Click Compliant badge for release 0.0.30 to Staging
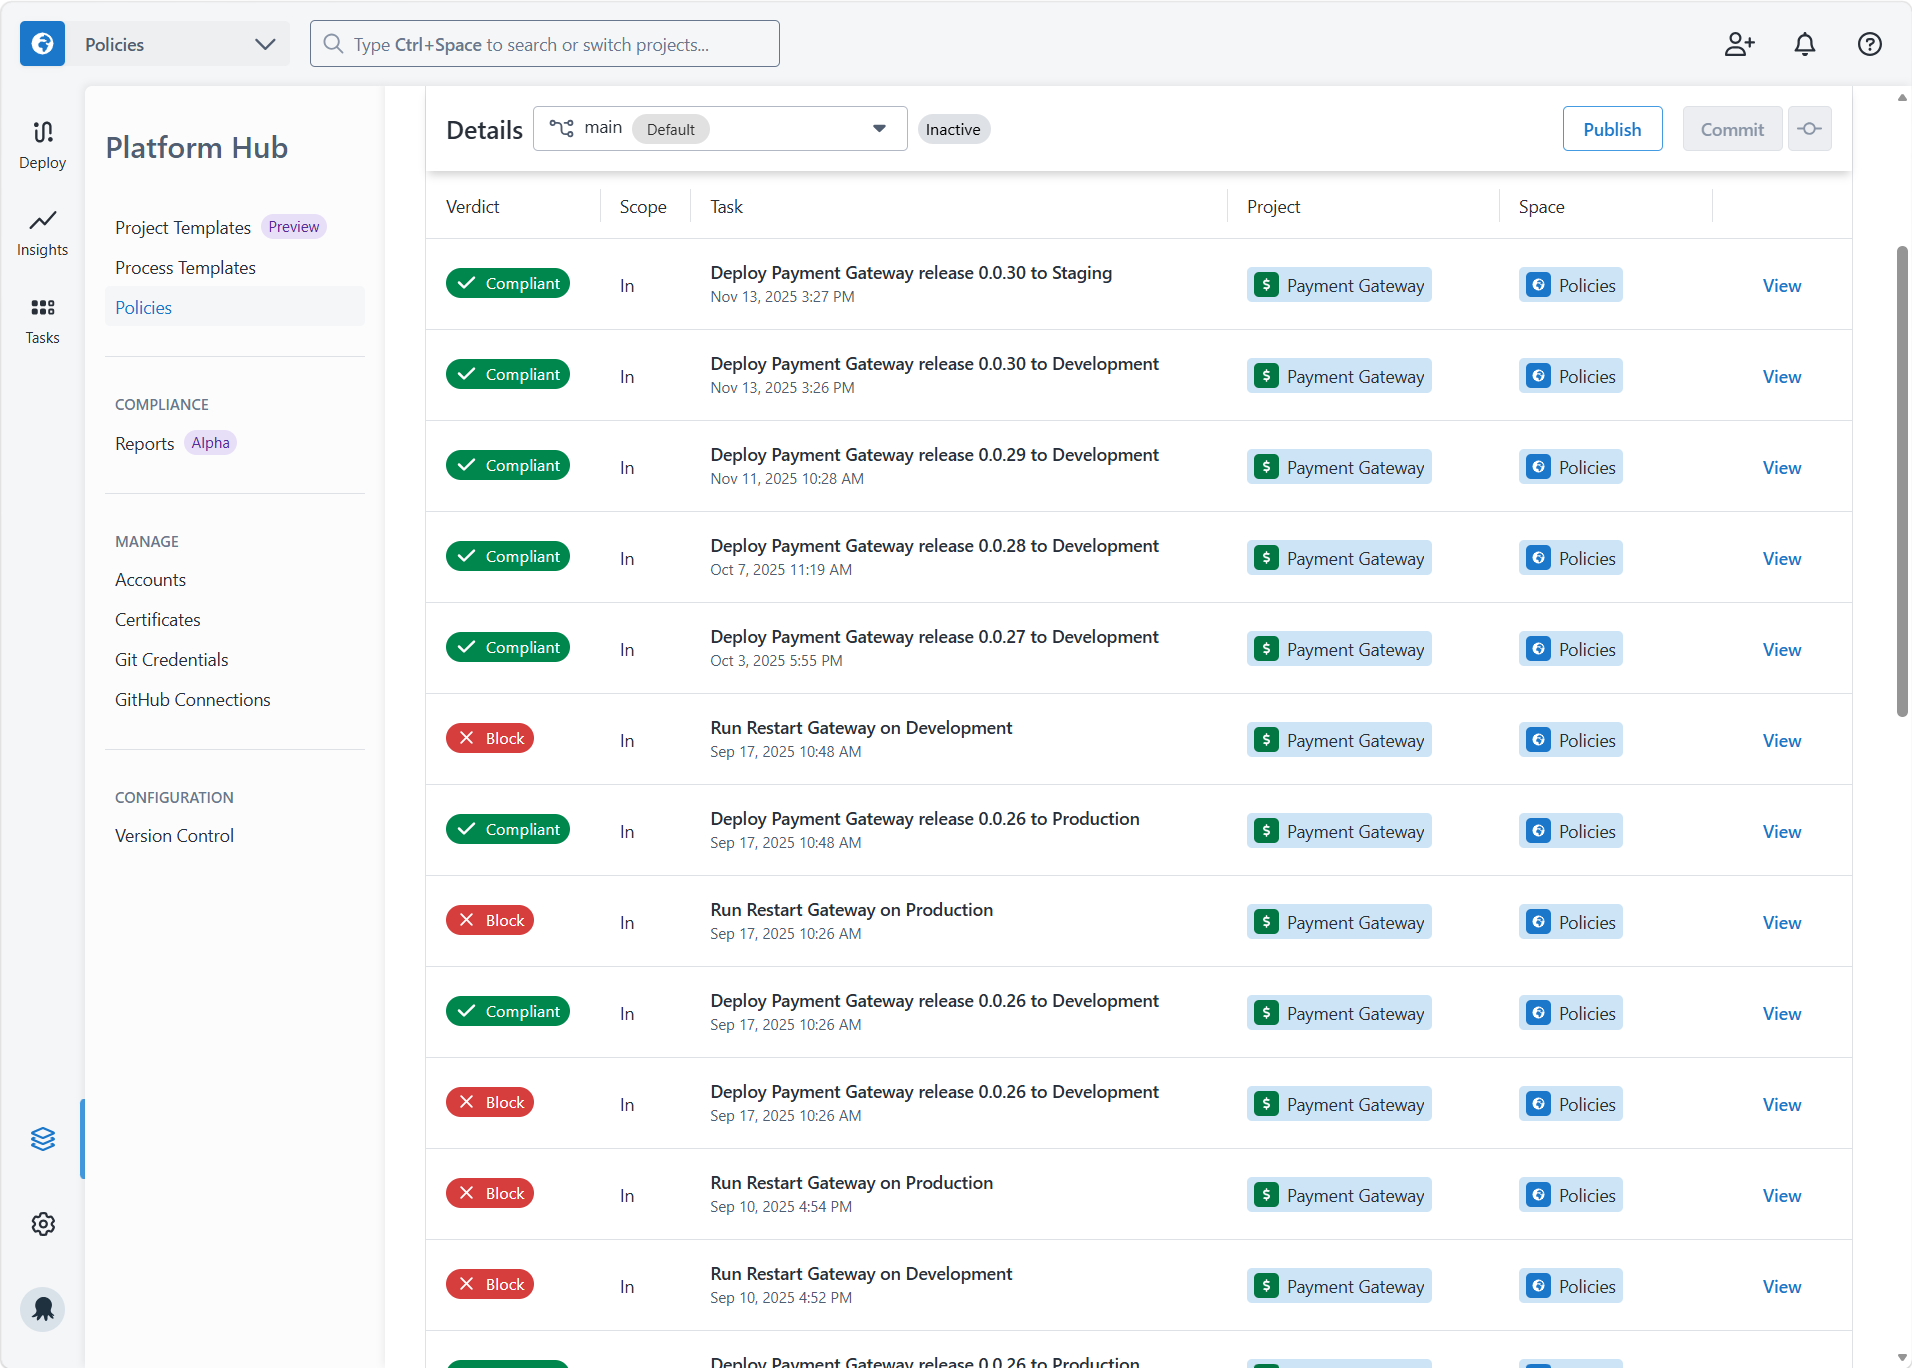Viewport: 1912px width, 1368px height. click(508, 283)
